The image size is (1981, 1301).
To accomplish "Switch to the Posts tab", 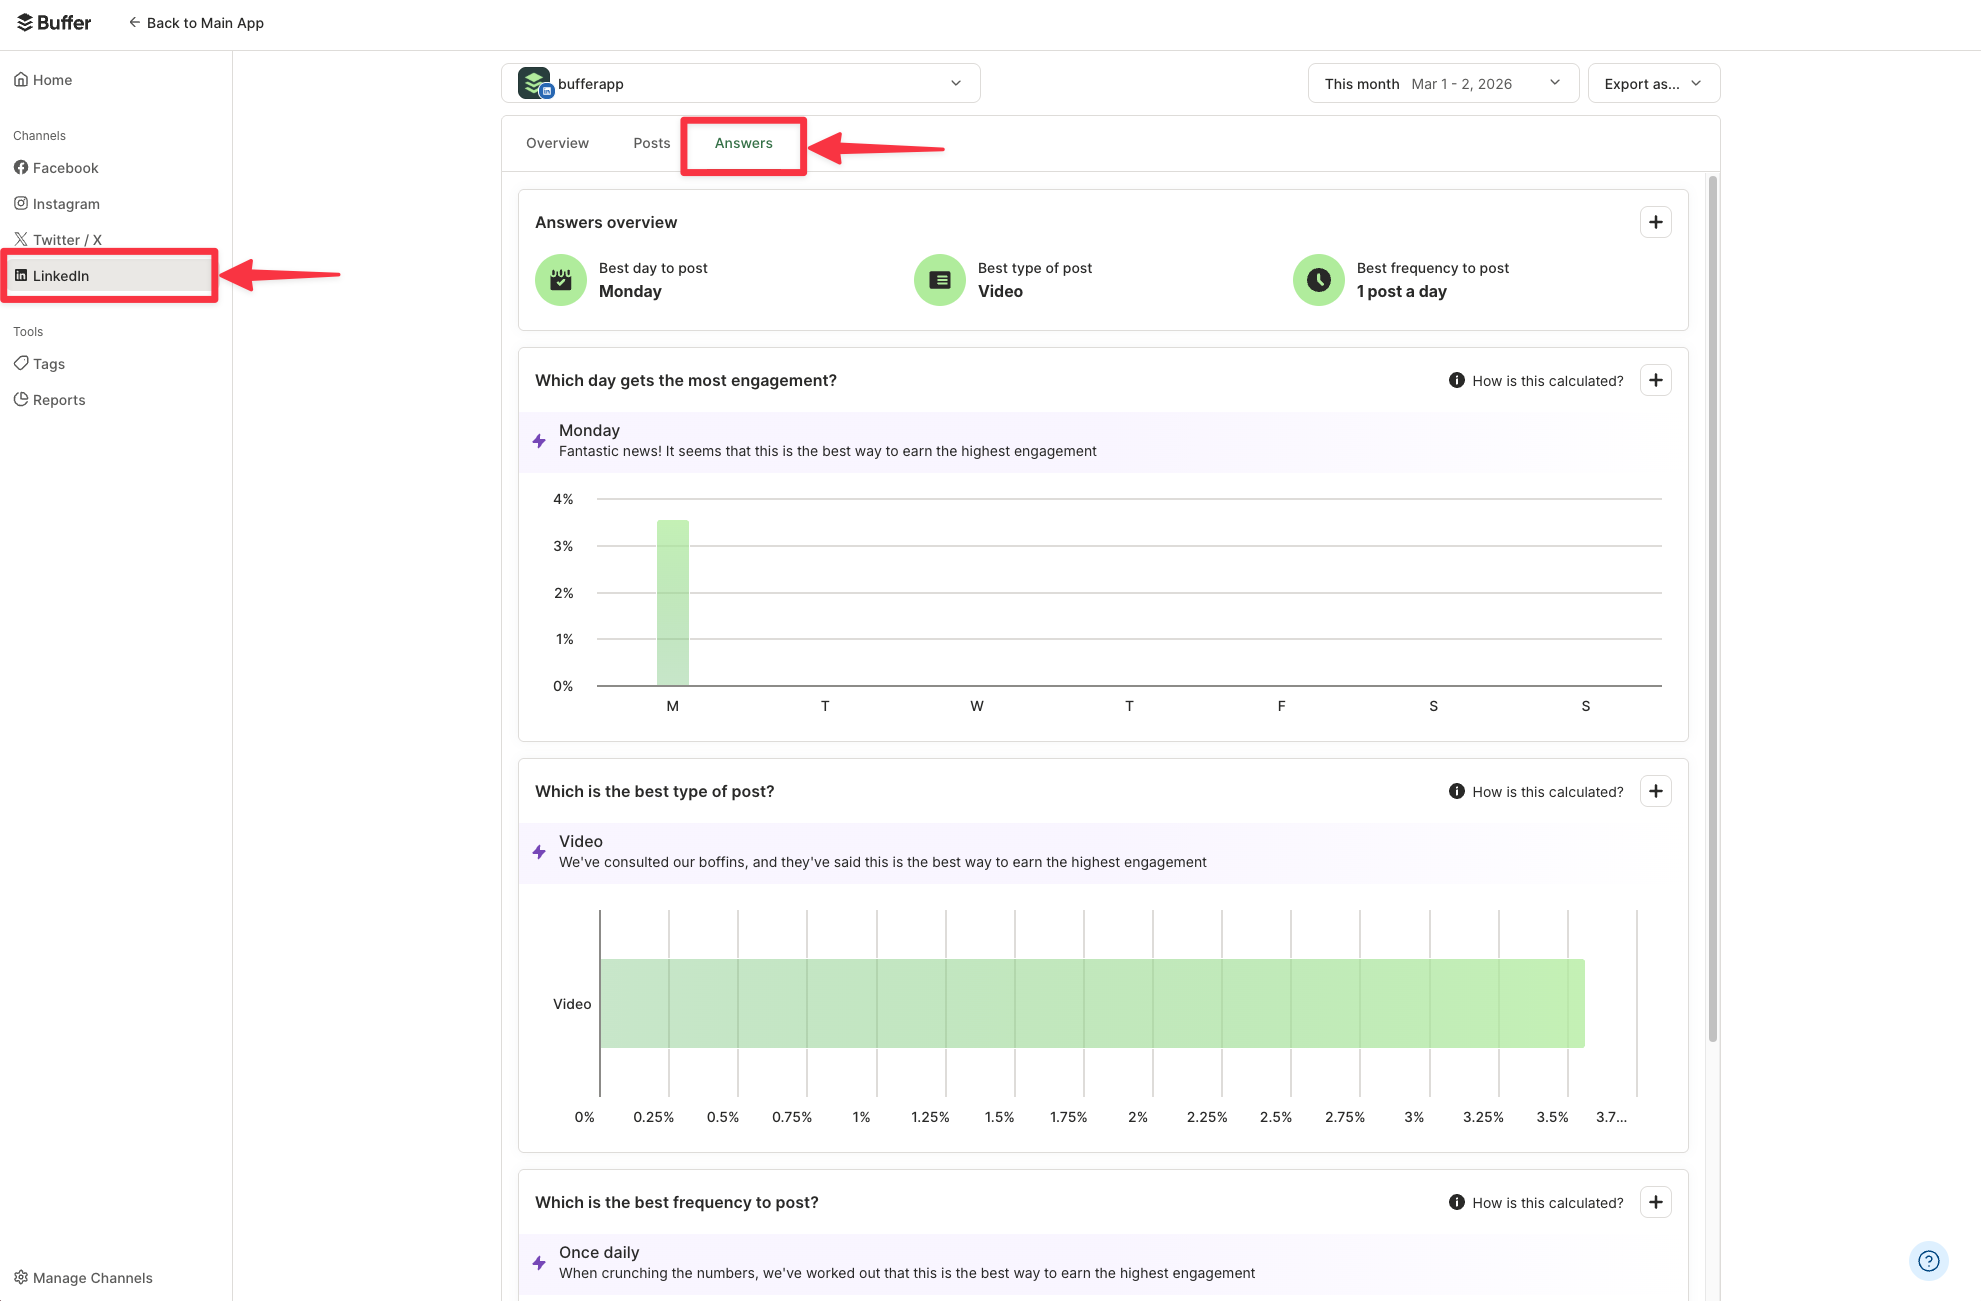I will click(x=651, y=143).
